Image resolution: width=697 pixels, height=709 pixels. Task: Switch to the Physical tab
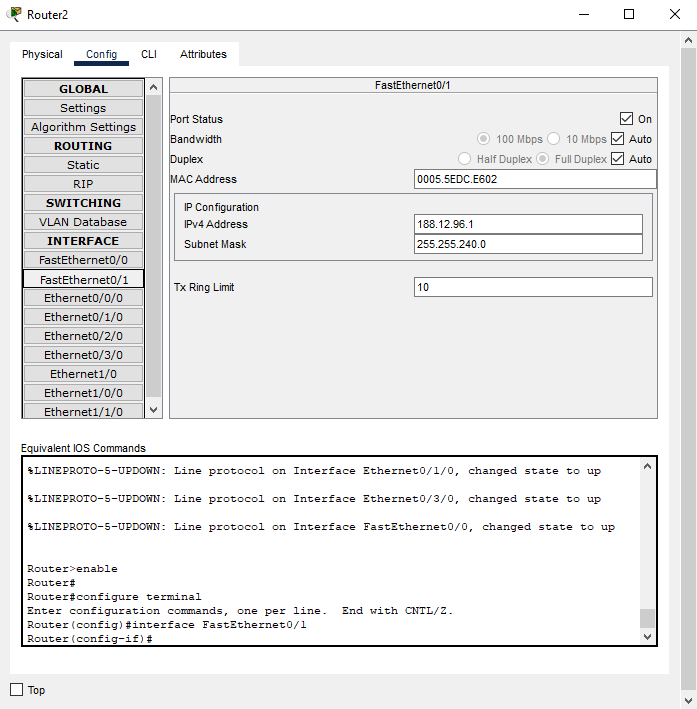[x=42, y=54]
